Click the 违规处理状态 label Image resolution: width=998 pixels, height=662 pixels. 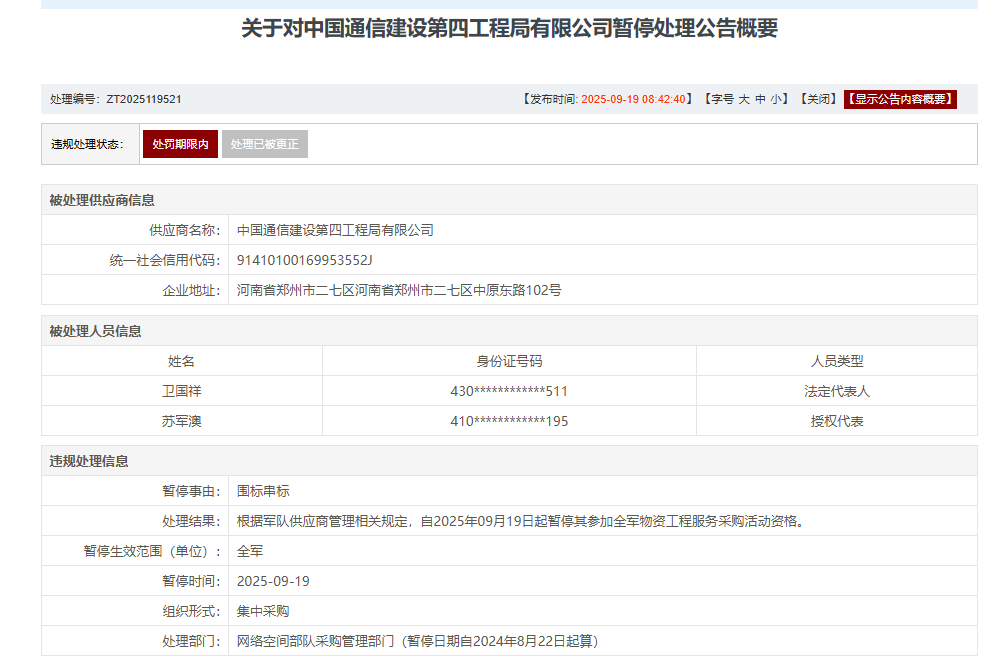(x=87, y=144)
